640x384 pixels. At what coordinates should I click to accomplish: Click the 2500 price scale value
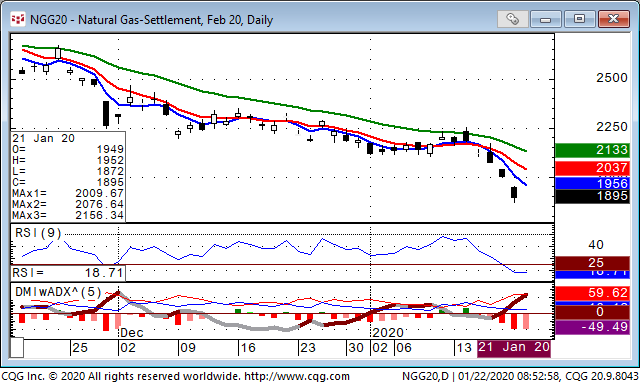[611, 78]
